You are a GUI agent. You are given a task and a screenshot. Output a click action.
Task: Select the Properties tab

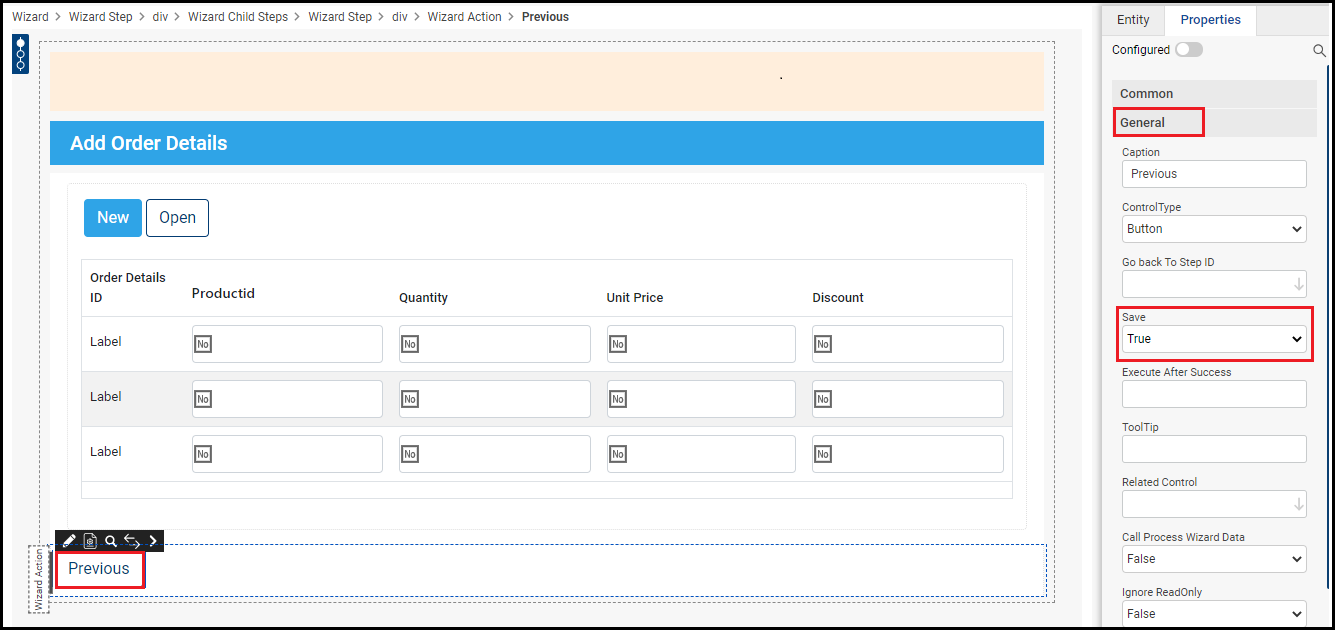tap(1210, 20)
